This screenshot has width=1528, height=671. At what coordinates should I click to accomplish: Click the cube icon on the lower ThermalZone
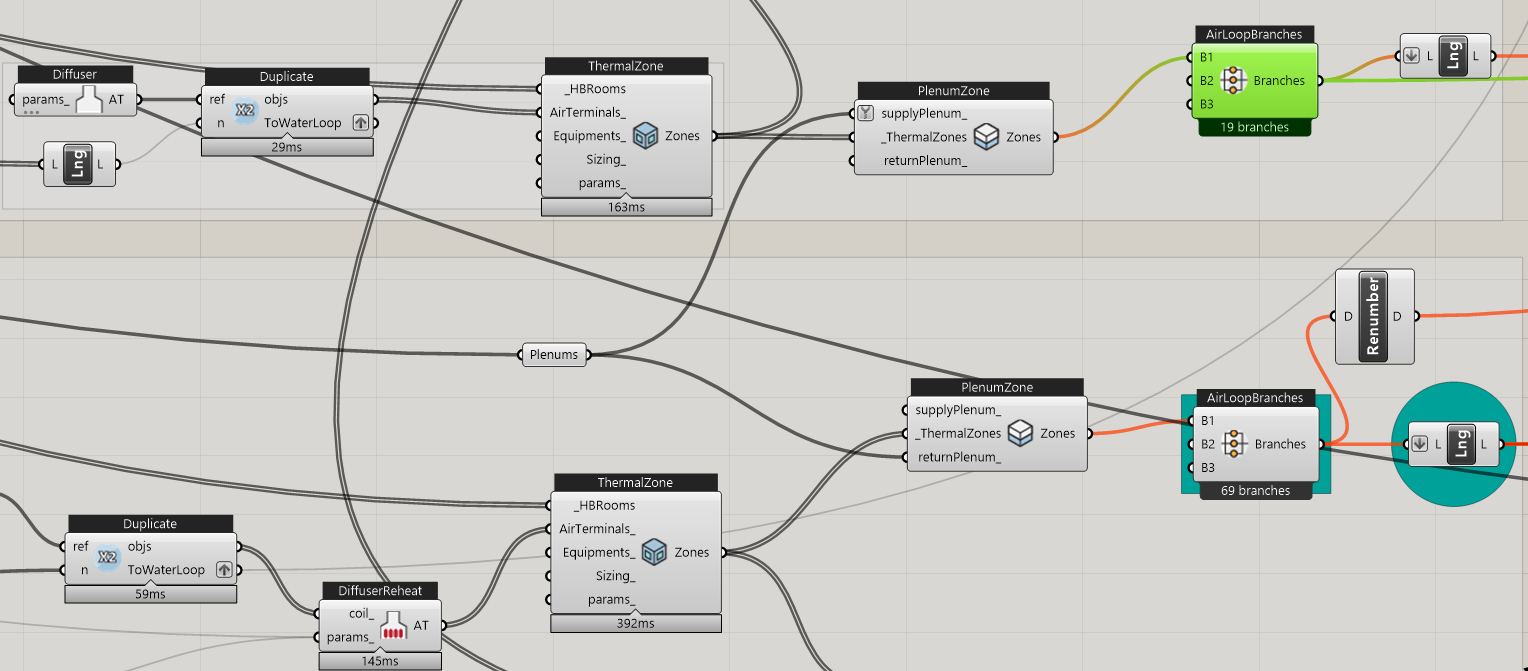[x=654, y=552]
